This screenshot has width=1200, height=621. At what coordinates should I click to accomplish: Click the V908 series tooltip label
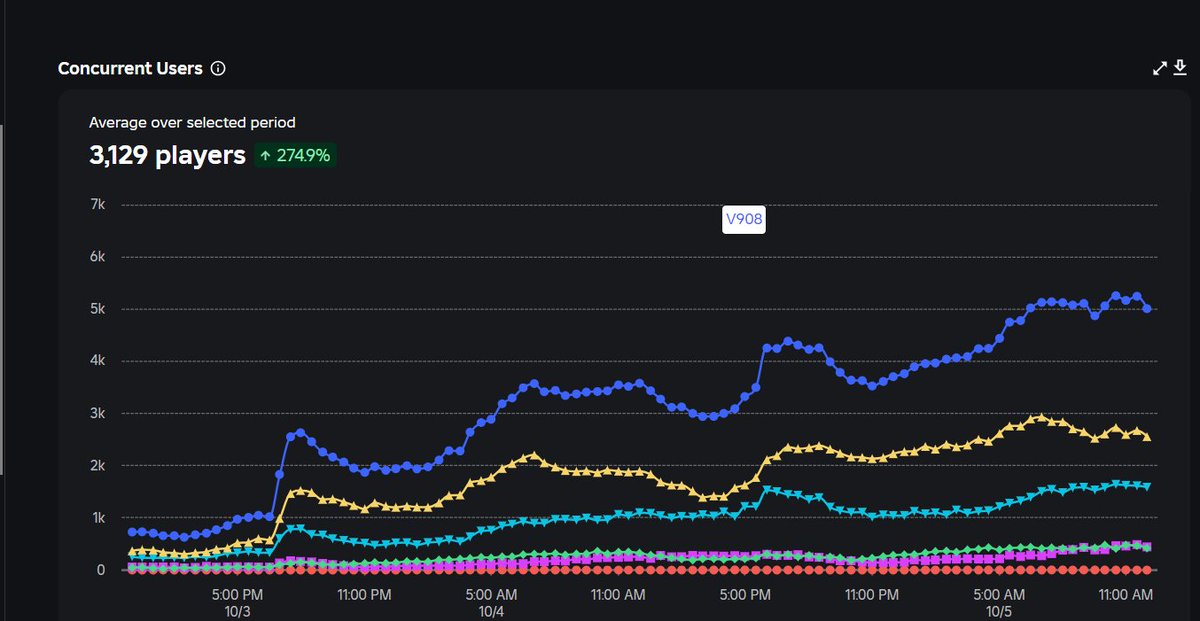743,220
